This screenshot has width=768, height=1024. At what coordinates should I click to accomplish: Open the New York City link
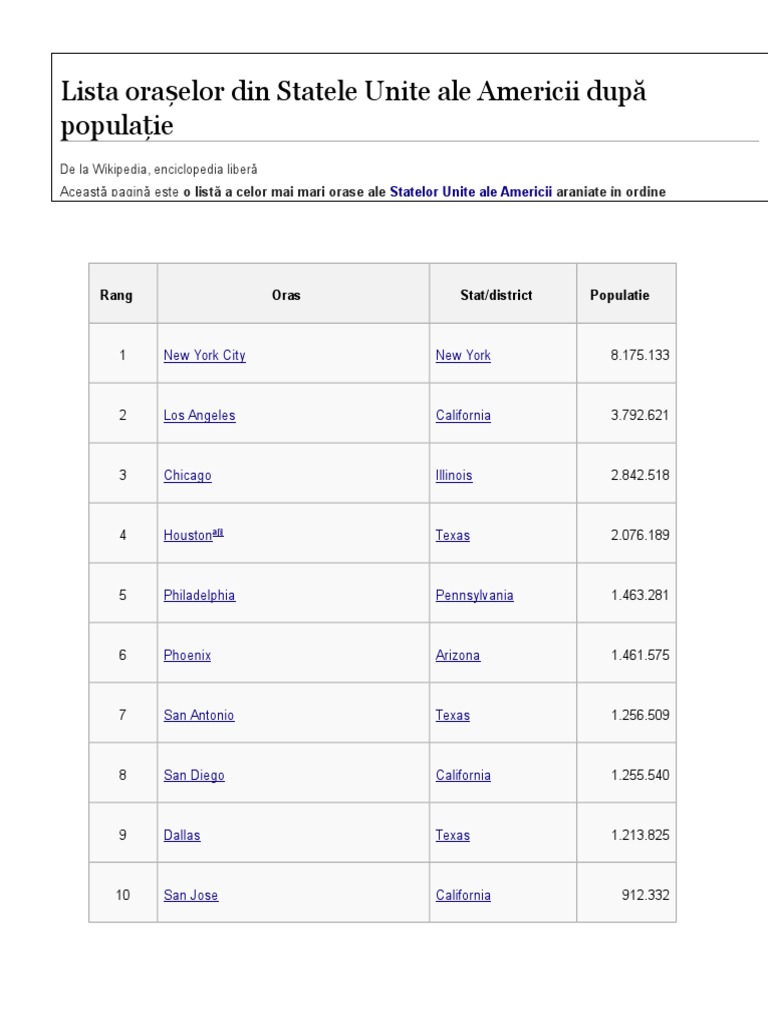tap(204, 355)
